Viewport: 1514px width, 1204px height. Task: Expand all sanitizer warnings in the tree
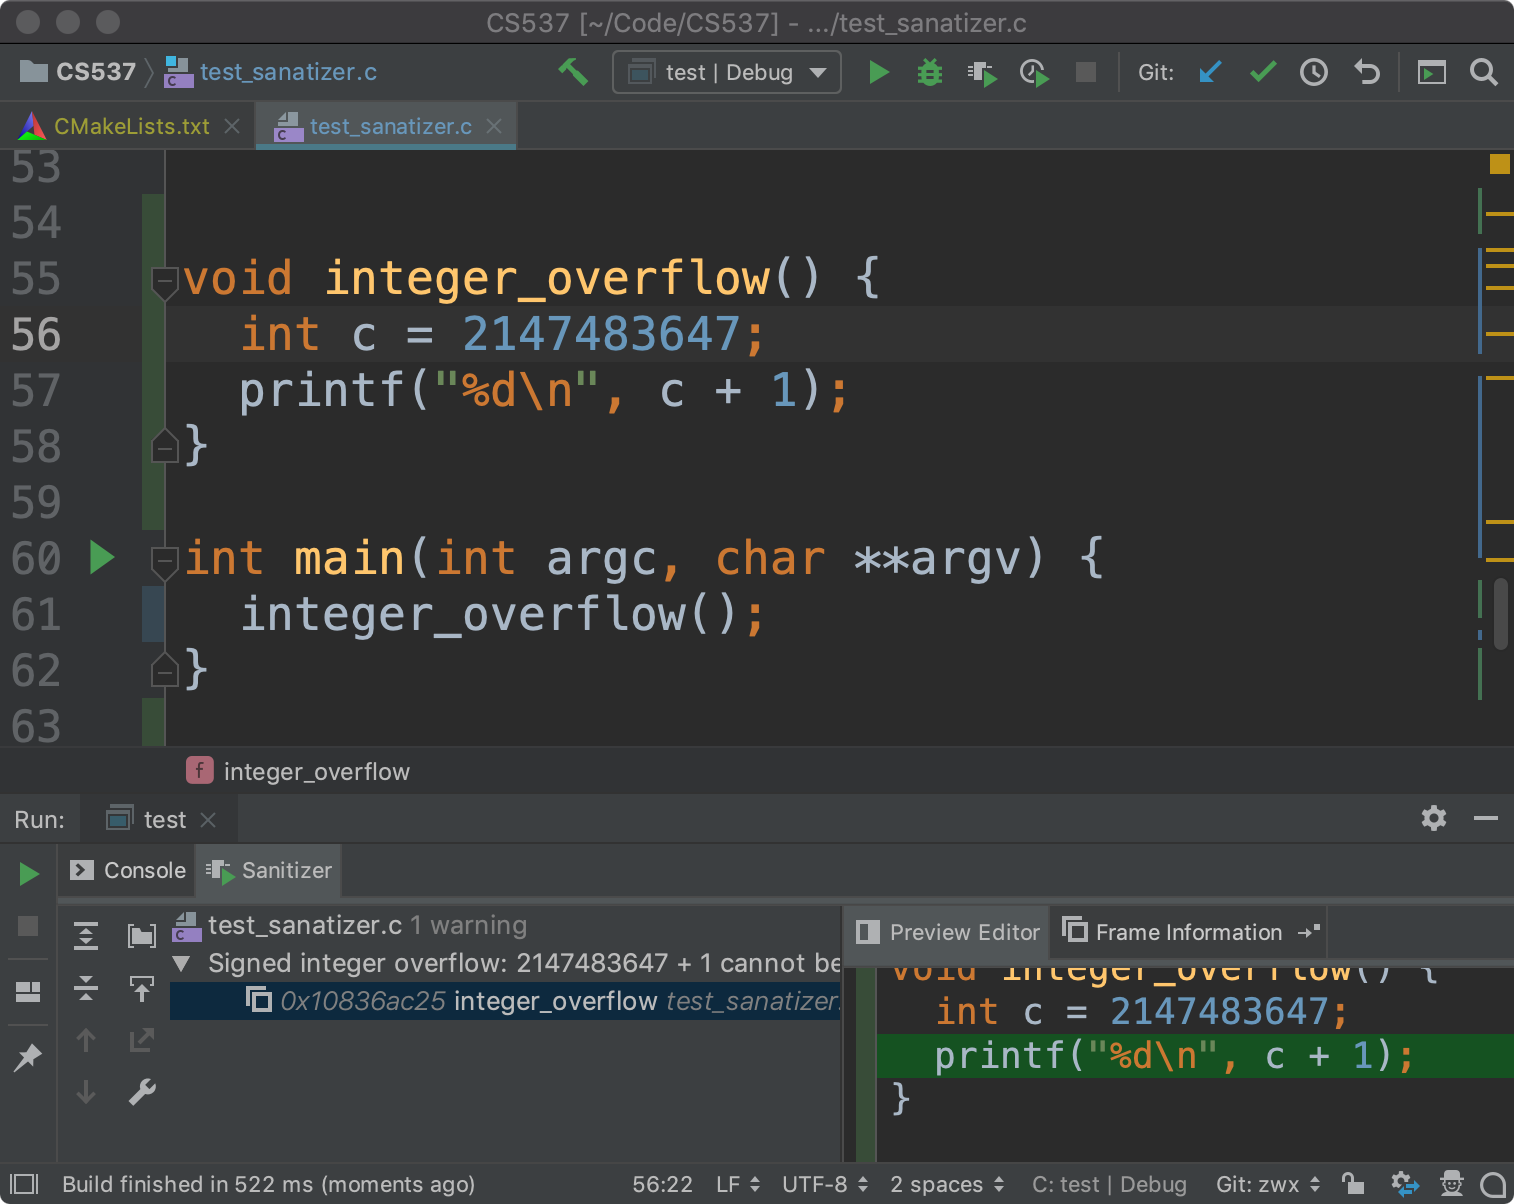point(86,935)
